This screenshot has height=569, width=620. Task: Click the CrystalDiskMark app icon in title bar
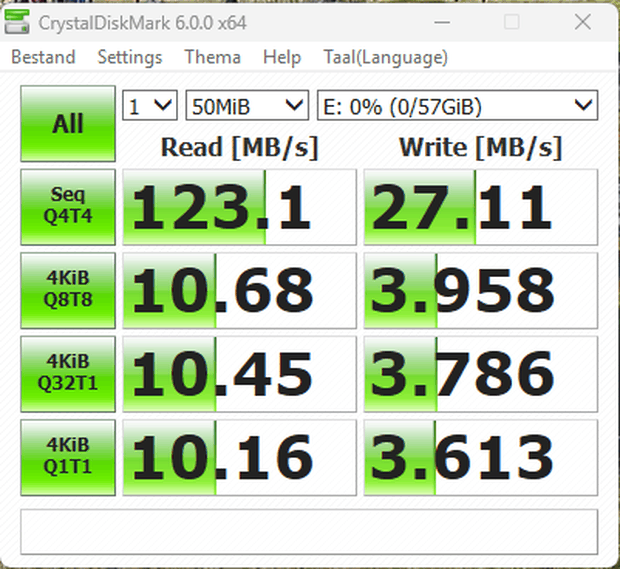pos(17,22)
